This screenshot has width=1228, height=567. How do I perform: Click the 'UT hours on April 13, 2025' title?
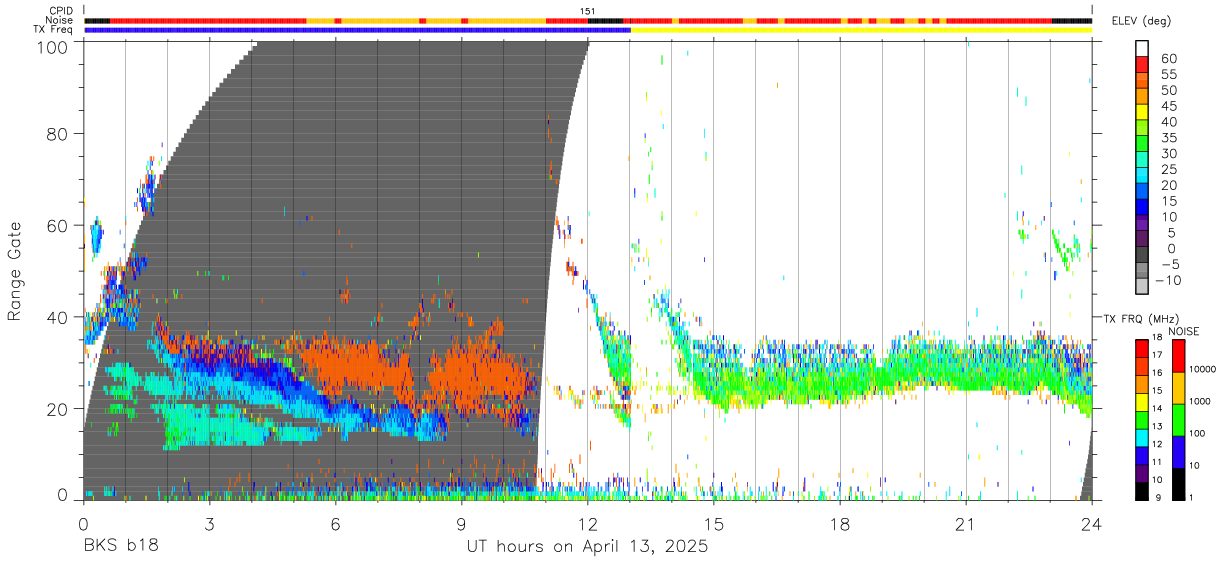587,547
